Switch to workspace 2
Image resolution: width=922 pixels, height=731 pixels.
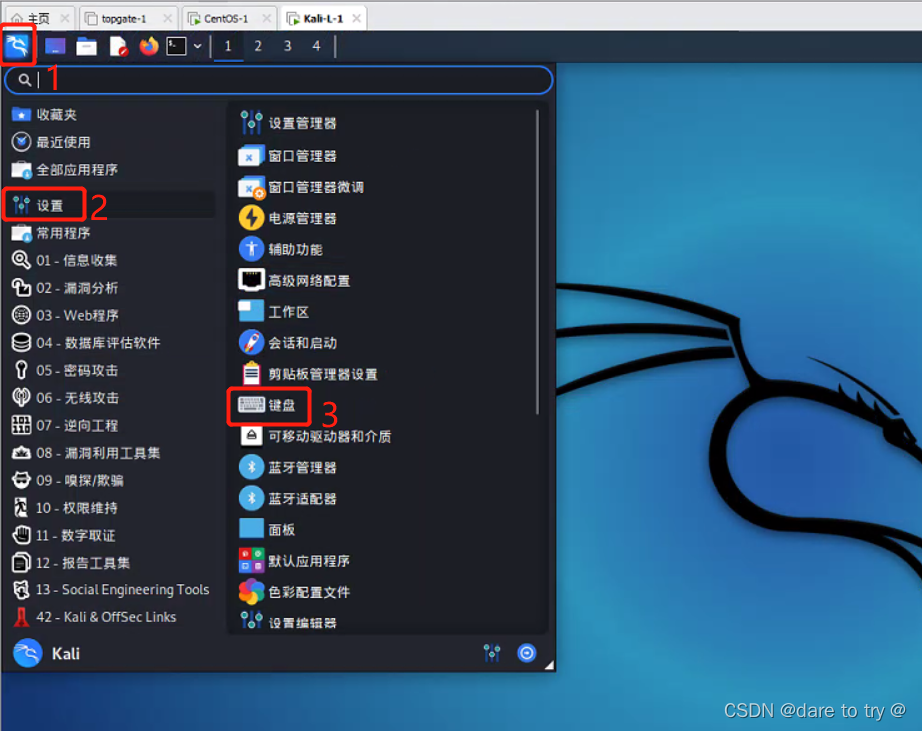(258, 46)
